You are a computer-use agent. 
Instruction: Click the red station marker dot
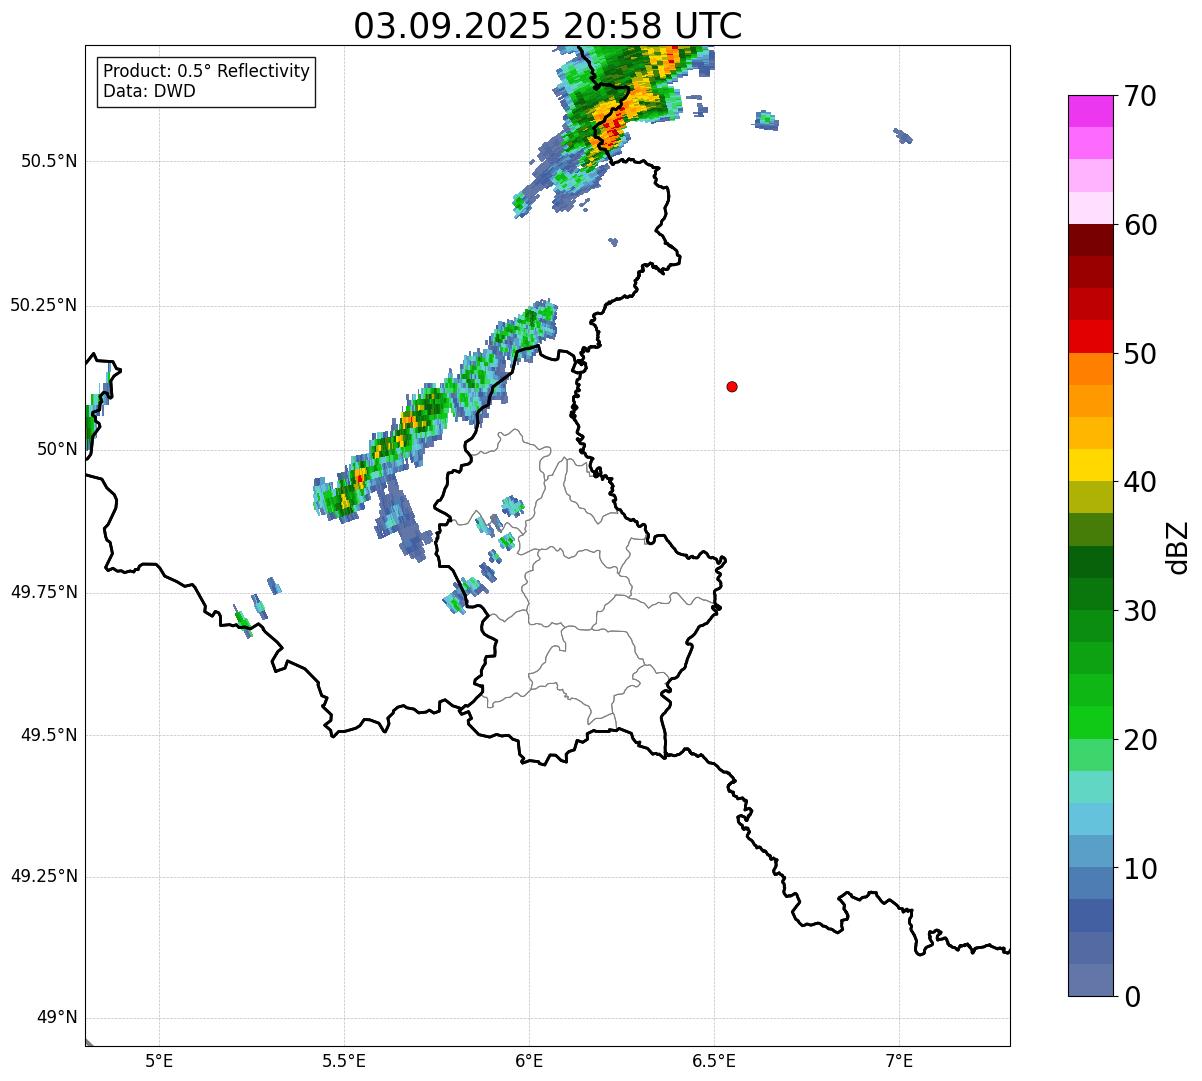click(x=732, y=386)
